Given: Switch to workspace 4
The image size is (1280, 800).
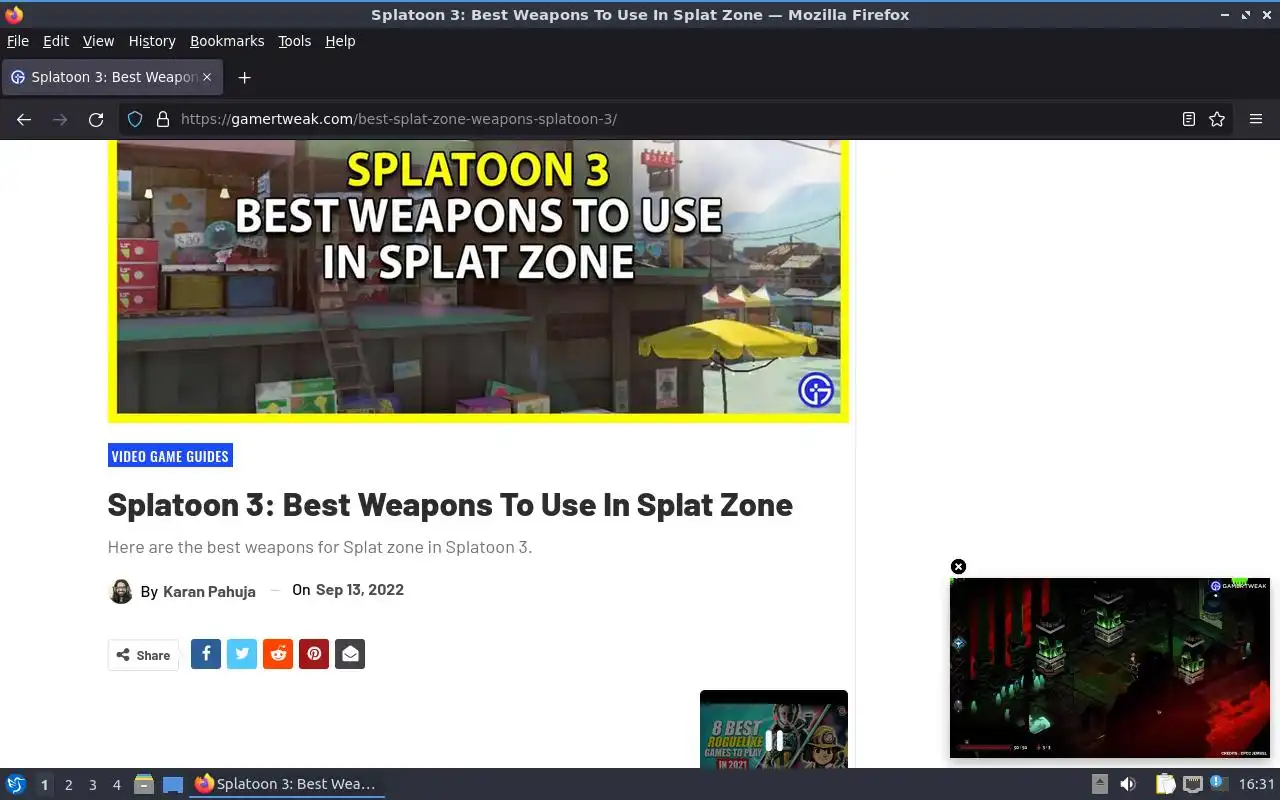Looking at the screenshot, I should pos(116,785).
